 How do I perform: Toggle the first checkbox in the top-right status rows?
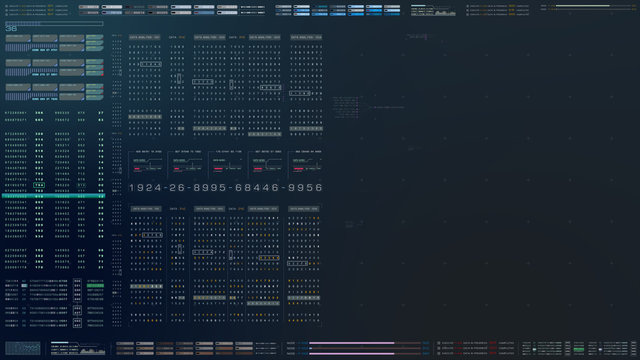coord(467,7)
